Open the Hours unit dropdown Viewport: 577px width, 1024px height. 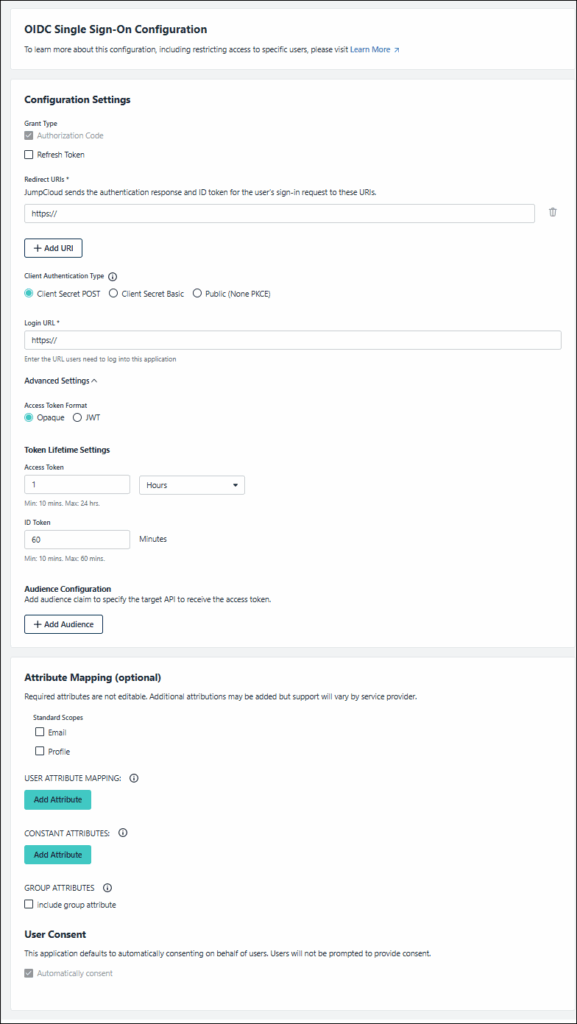(x=190, y=484)
